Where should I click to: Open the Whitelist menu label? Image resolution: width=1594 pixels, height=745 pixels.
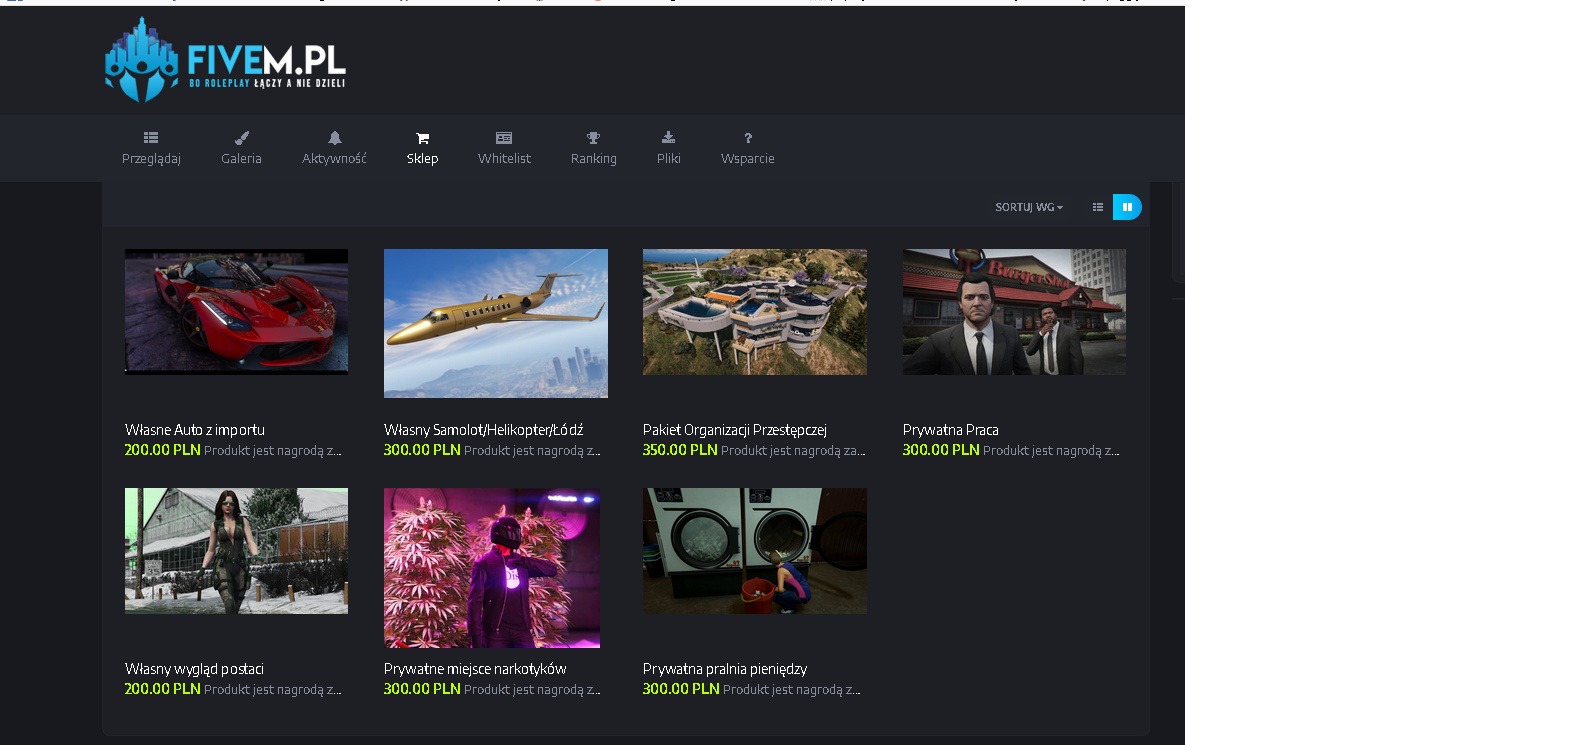504,159
